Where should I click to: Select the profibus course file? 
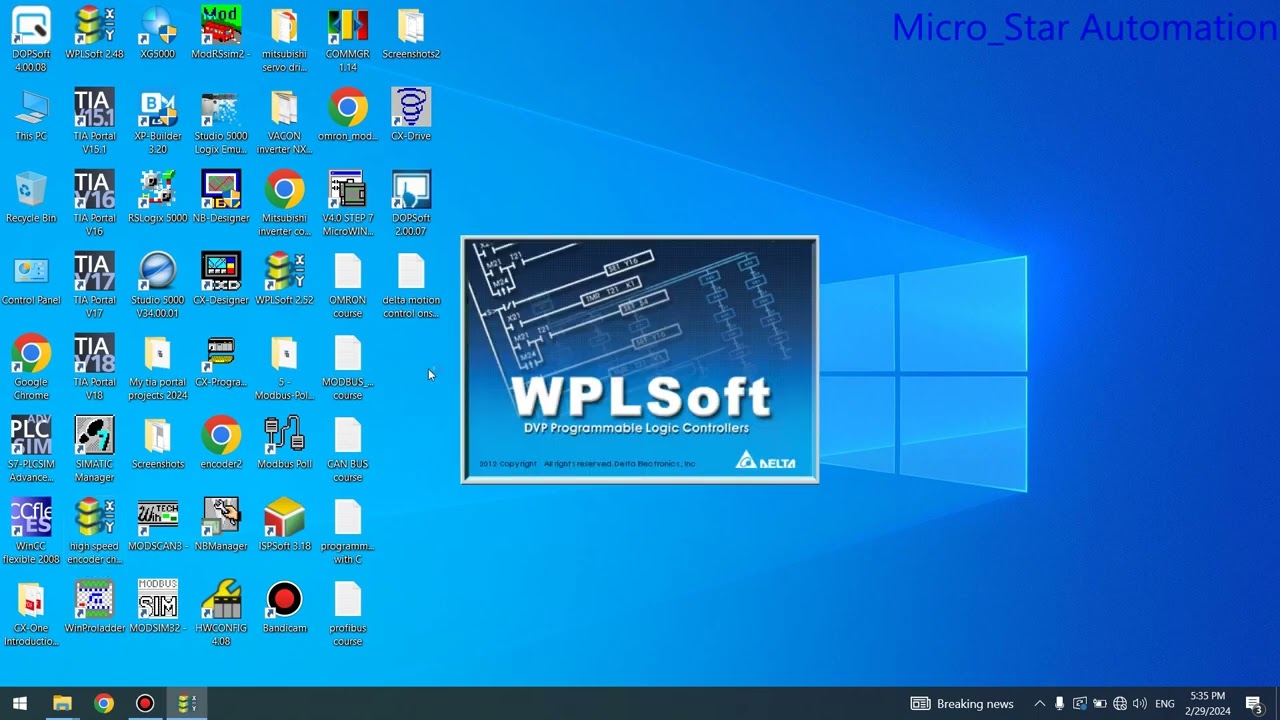[x=348, y=612]
